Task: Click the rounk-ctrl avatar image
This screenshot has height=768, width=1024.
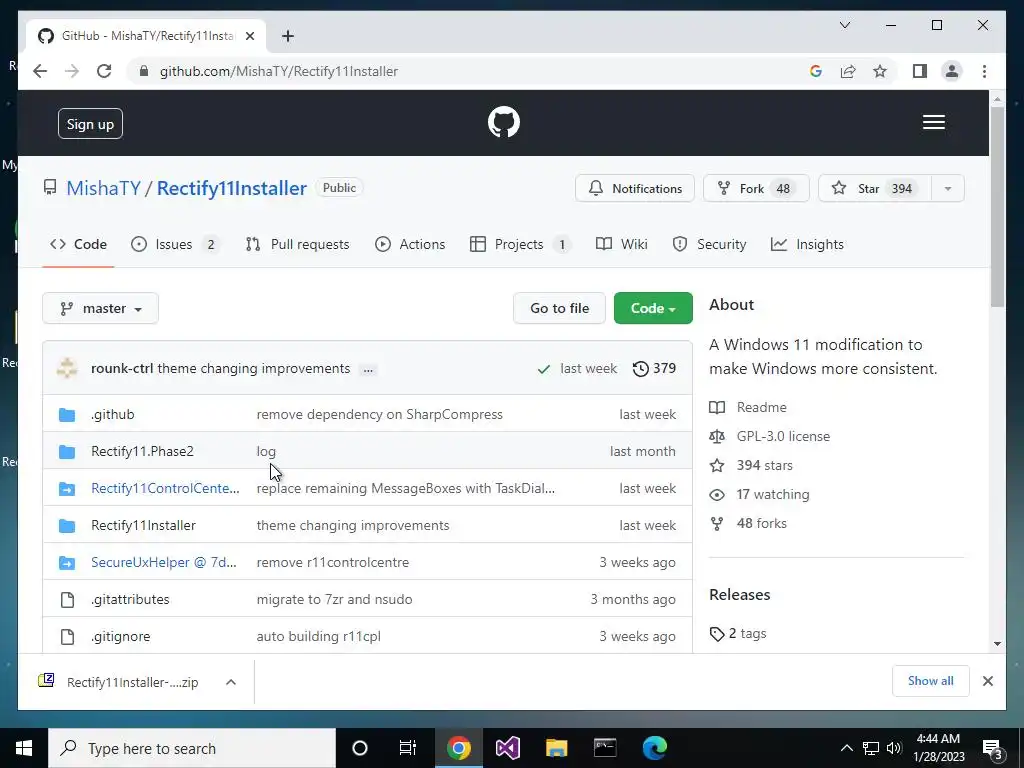Action: (67, 368)
